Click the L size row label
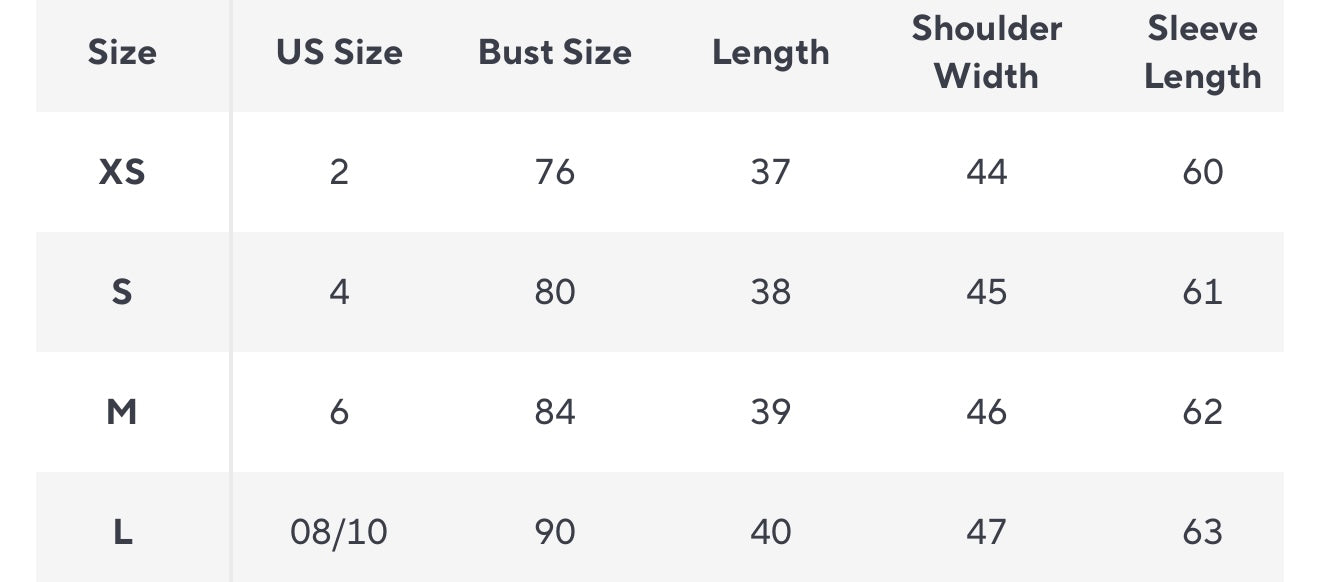Viewport: 1320px width, 582px height. pos(122,532)
